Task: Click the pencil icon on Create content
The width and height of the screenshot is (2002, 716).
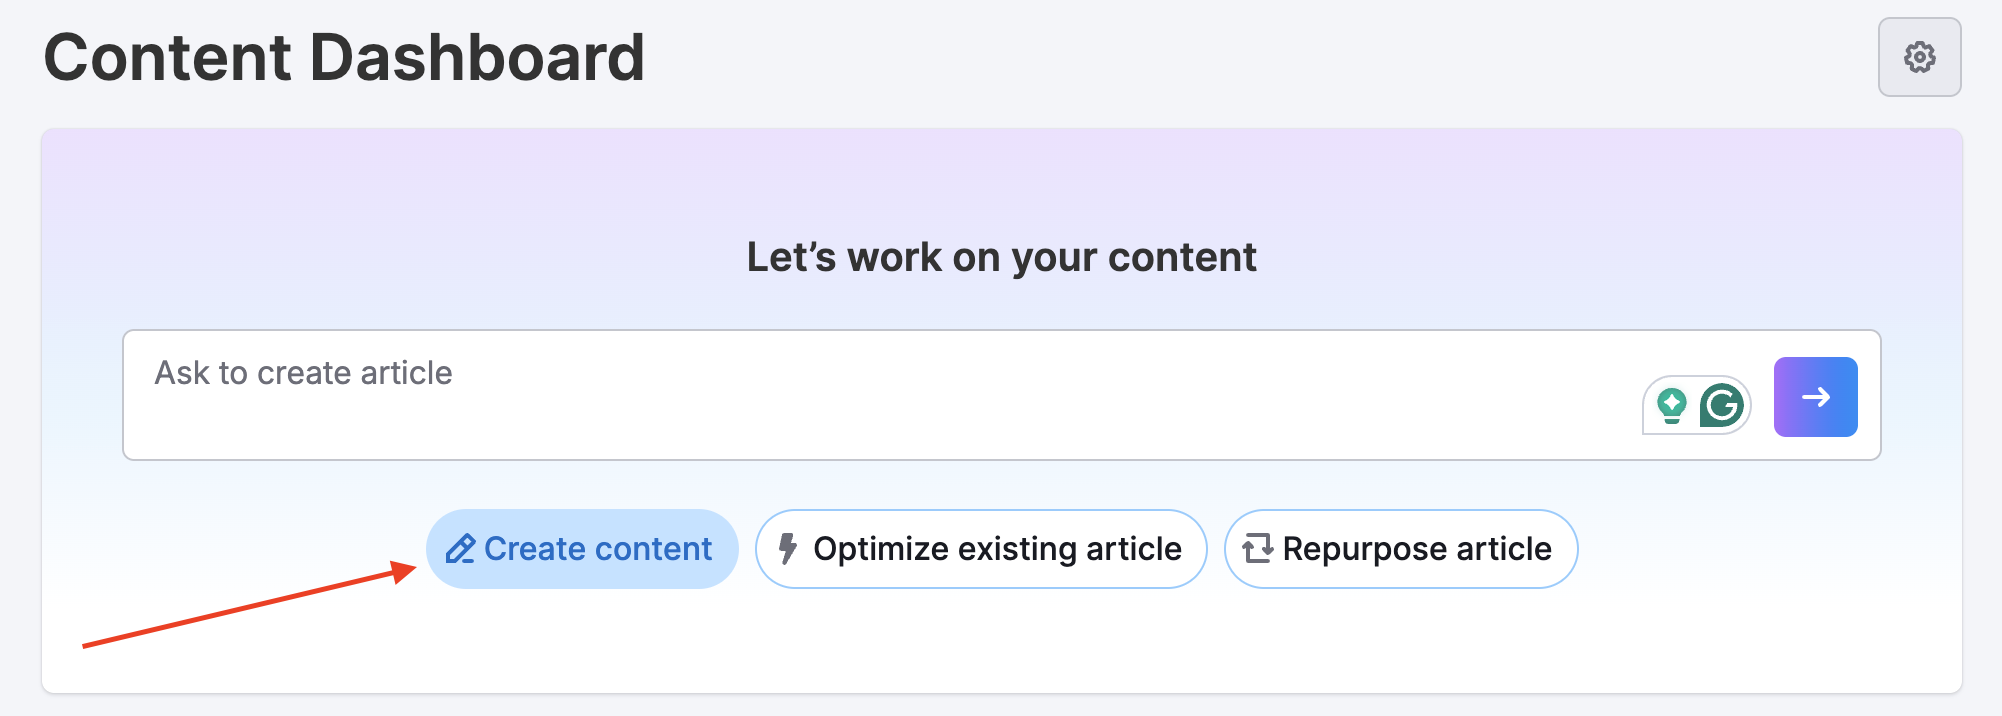Action: pos(462,548)
